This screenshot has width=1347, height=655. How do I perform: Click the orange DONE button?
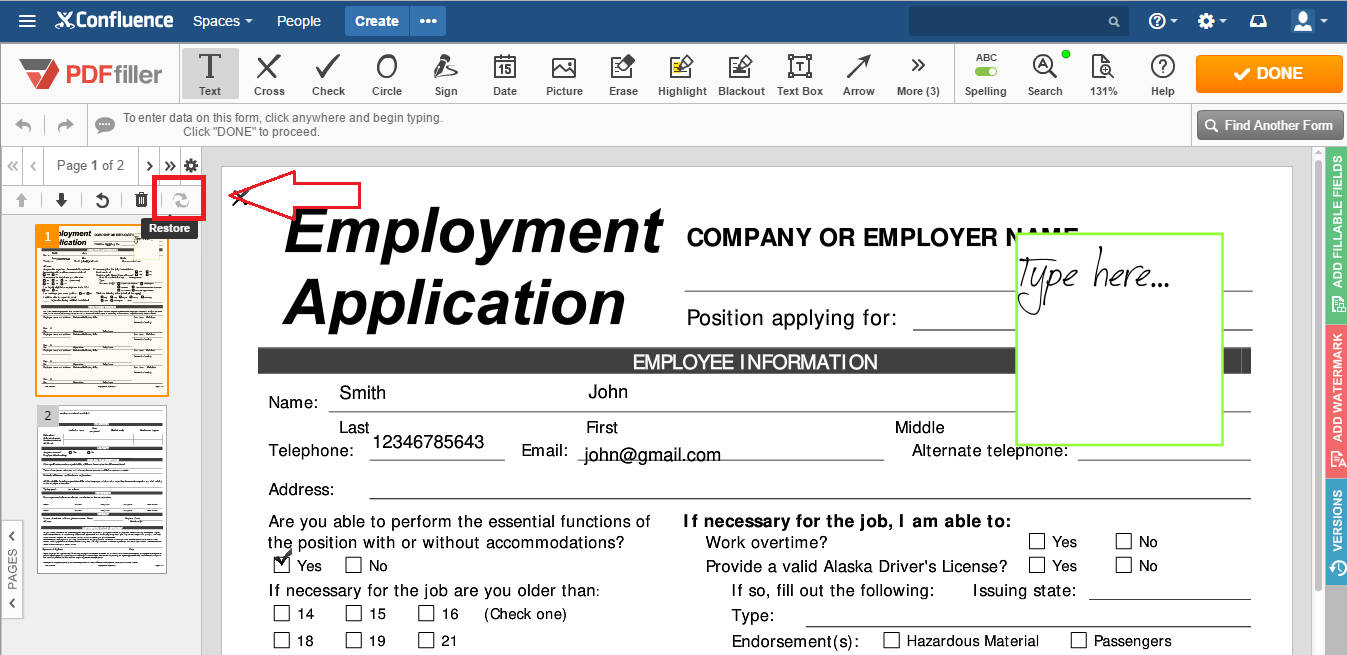[1269, 73]
